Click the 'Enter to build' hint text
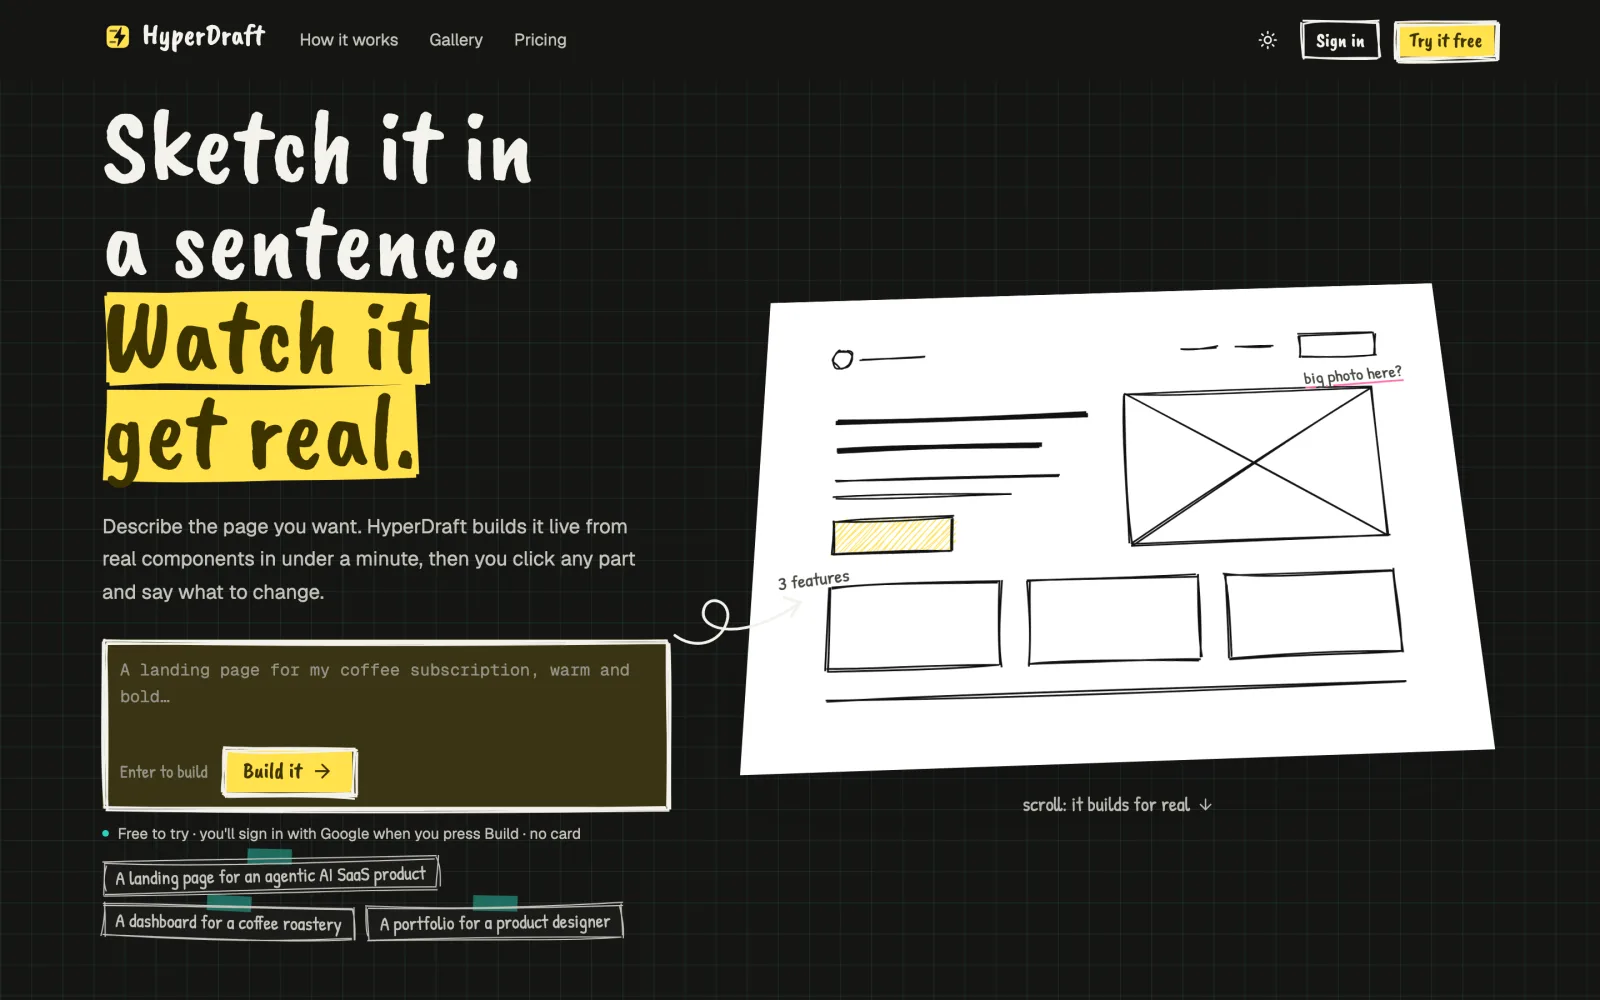The height and width of the screenshot is (1000, 1600). point(164,772)
